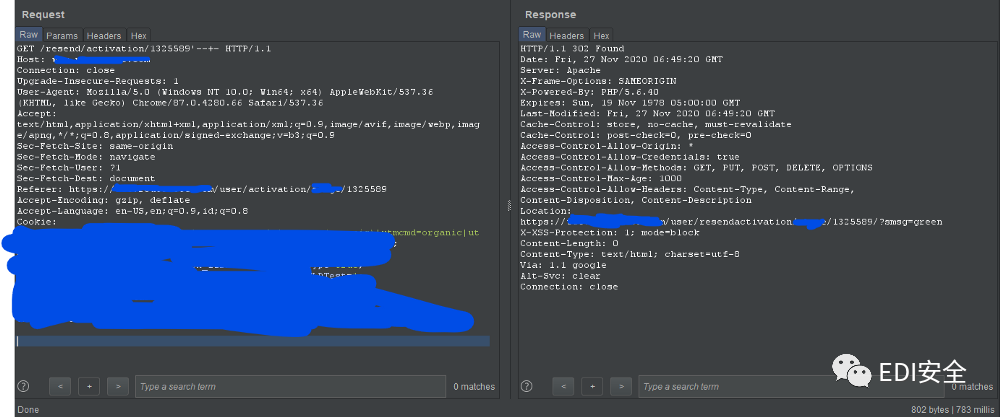This screenshot has width=1000, height=417.
Task: Click previous match arrow in Request search
Action: tap(60, 386)
